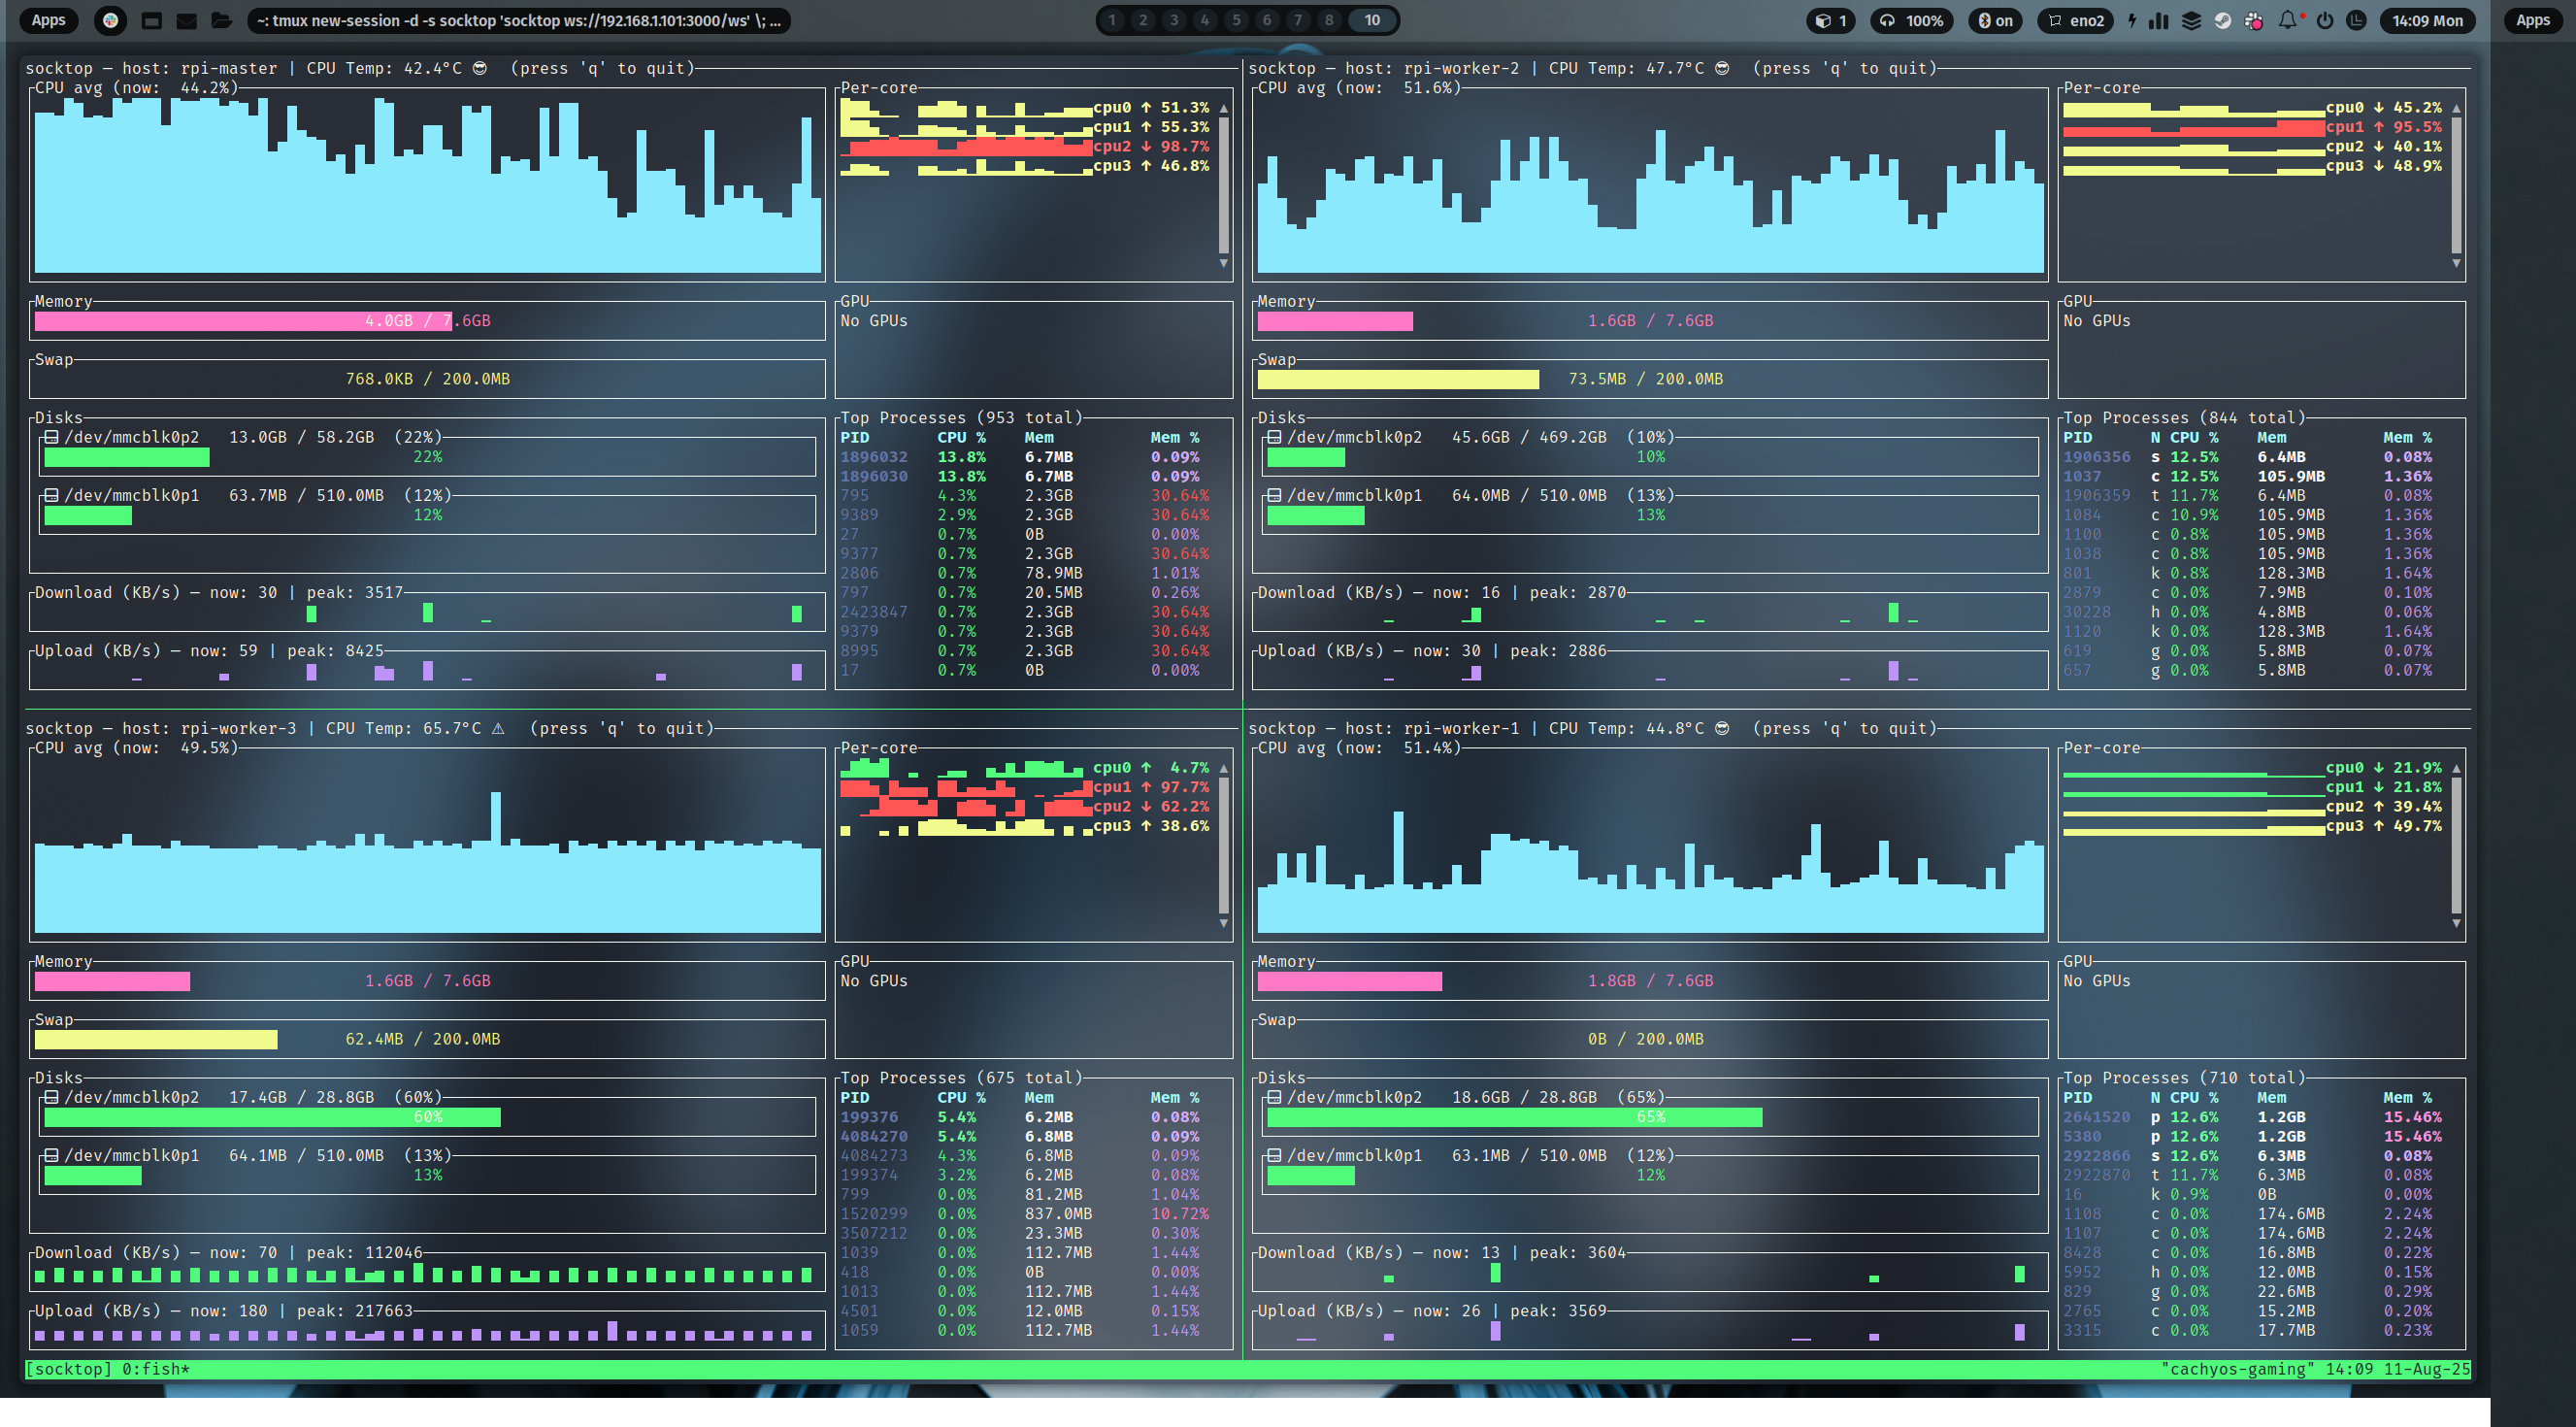
Task: Click the bar chart system monitor icon
Action: tap(2159, 20)
